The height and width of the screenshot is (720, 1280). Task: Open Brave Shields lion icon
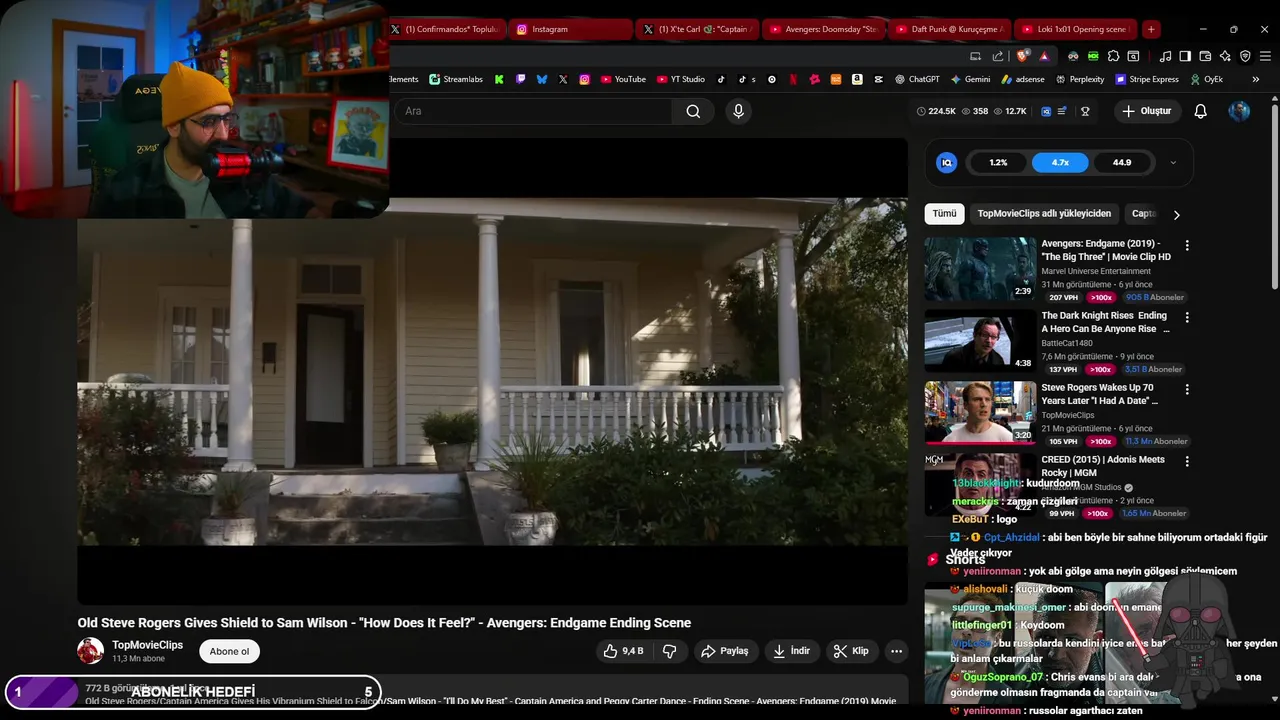pyautogui.click(x=1021, y=56)
